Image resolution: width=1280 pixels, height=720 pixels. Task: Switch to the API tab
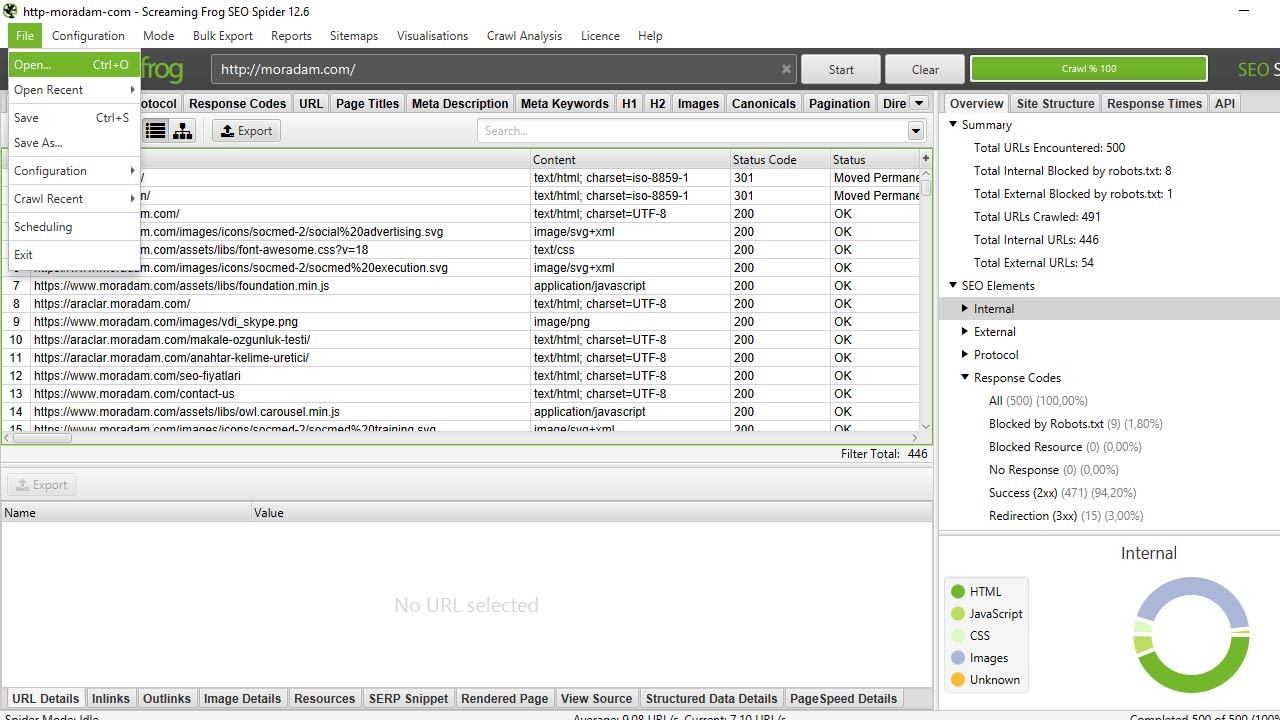[x=1225, y=103]
